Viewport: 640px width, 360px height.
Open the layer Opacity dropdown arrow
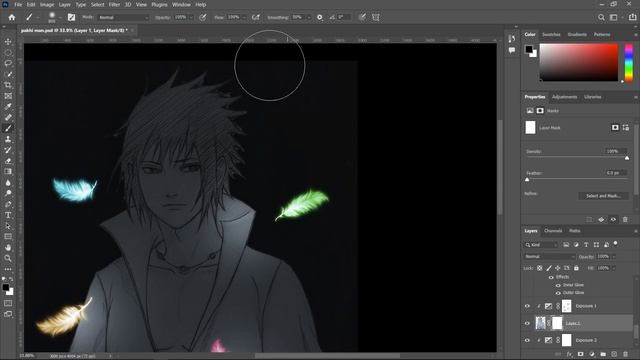[x=613, y=257]
